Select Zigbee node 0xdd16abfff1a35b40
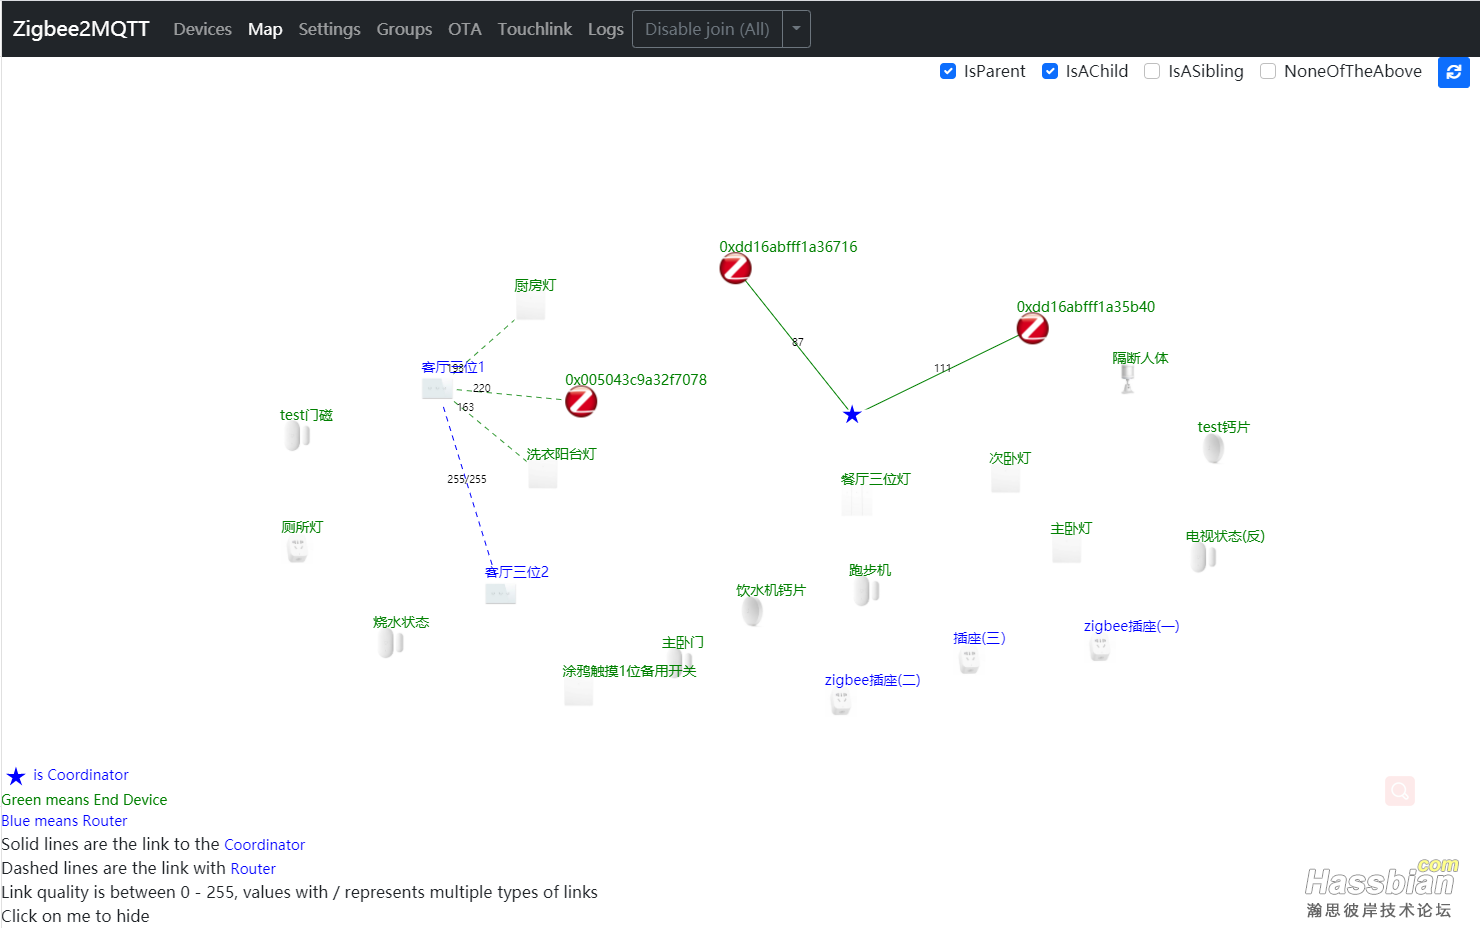The height and width of the screenshot is (928, 1480). [x=1033, y=328]
